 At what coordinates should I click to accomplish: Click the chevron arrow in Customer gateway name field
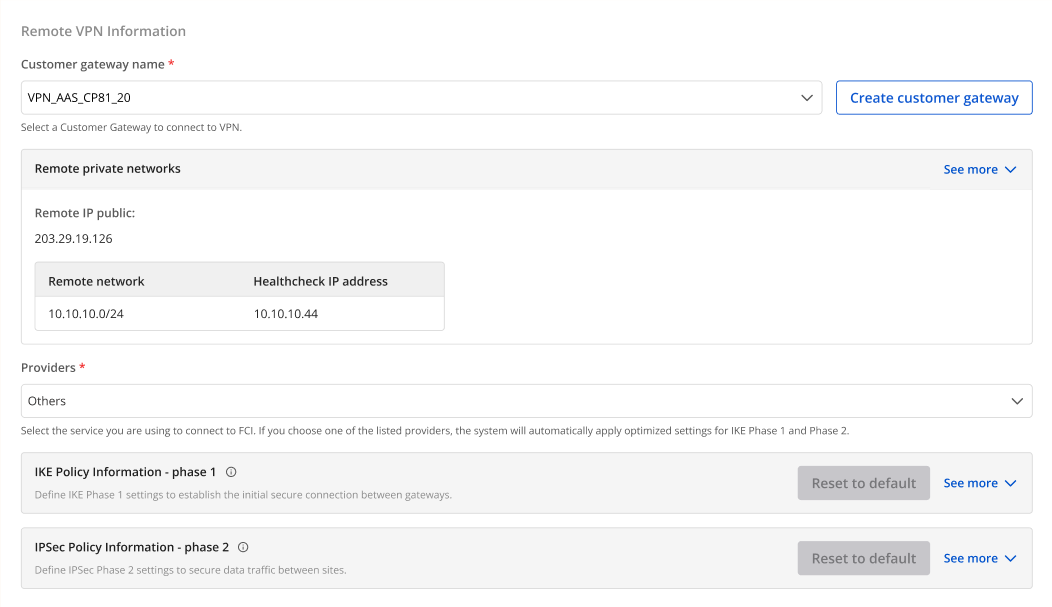point(807,98)
